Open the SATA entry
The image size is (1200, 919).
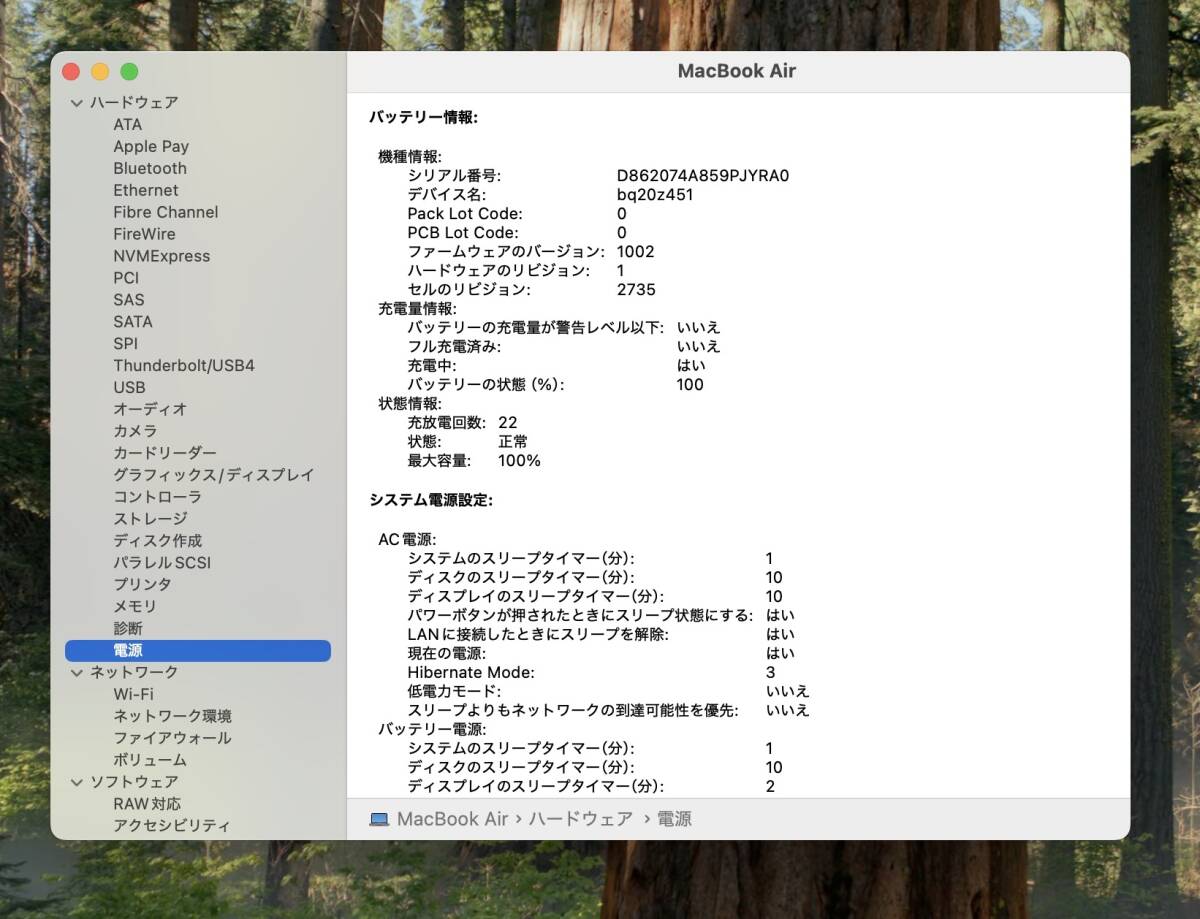tap(133, 322)
